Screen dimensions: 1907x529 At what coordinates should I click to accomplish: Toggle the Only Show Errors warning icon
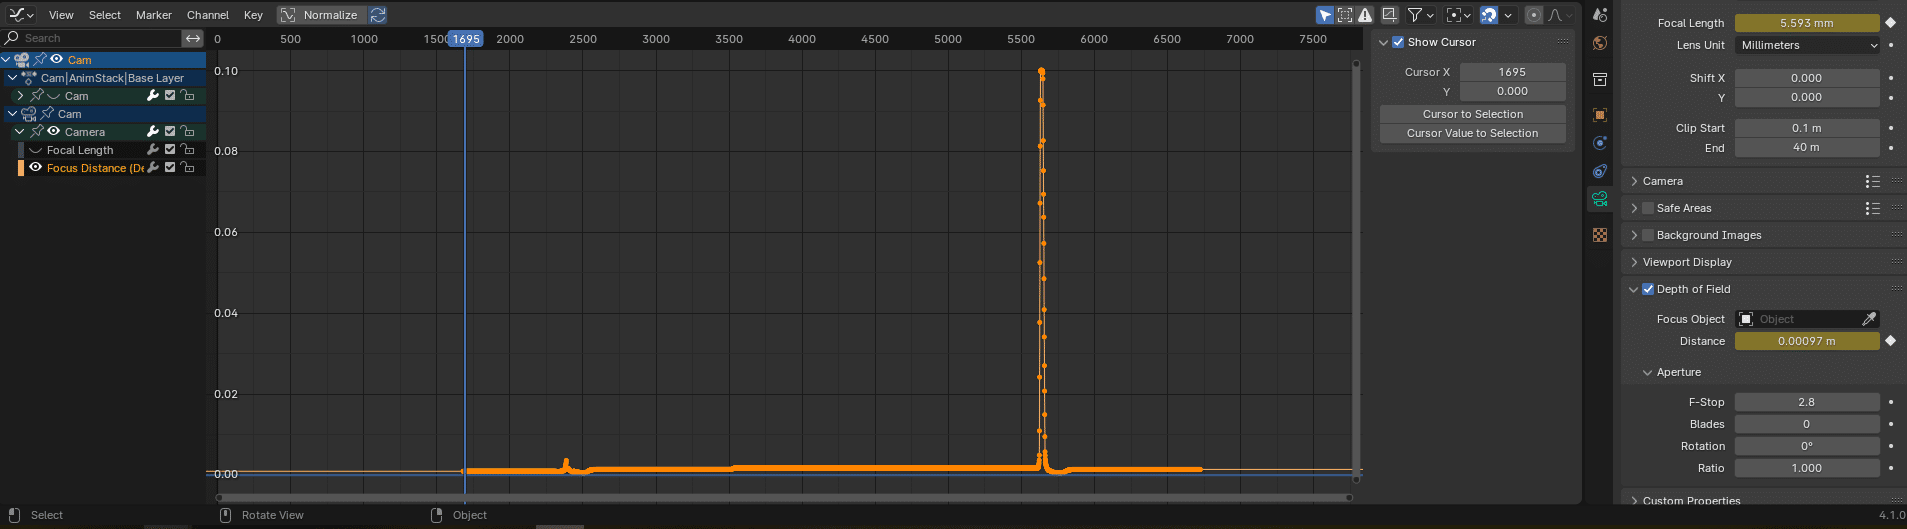click(x=1365, y=15)
